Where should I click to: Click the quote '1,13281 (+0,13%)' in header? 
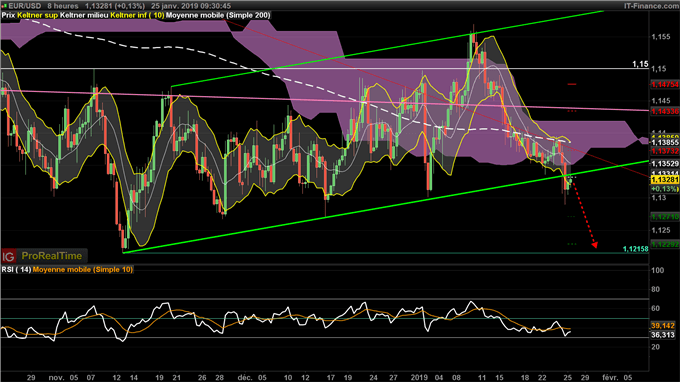pos(115,6)
